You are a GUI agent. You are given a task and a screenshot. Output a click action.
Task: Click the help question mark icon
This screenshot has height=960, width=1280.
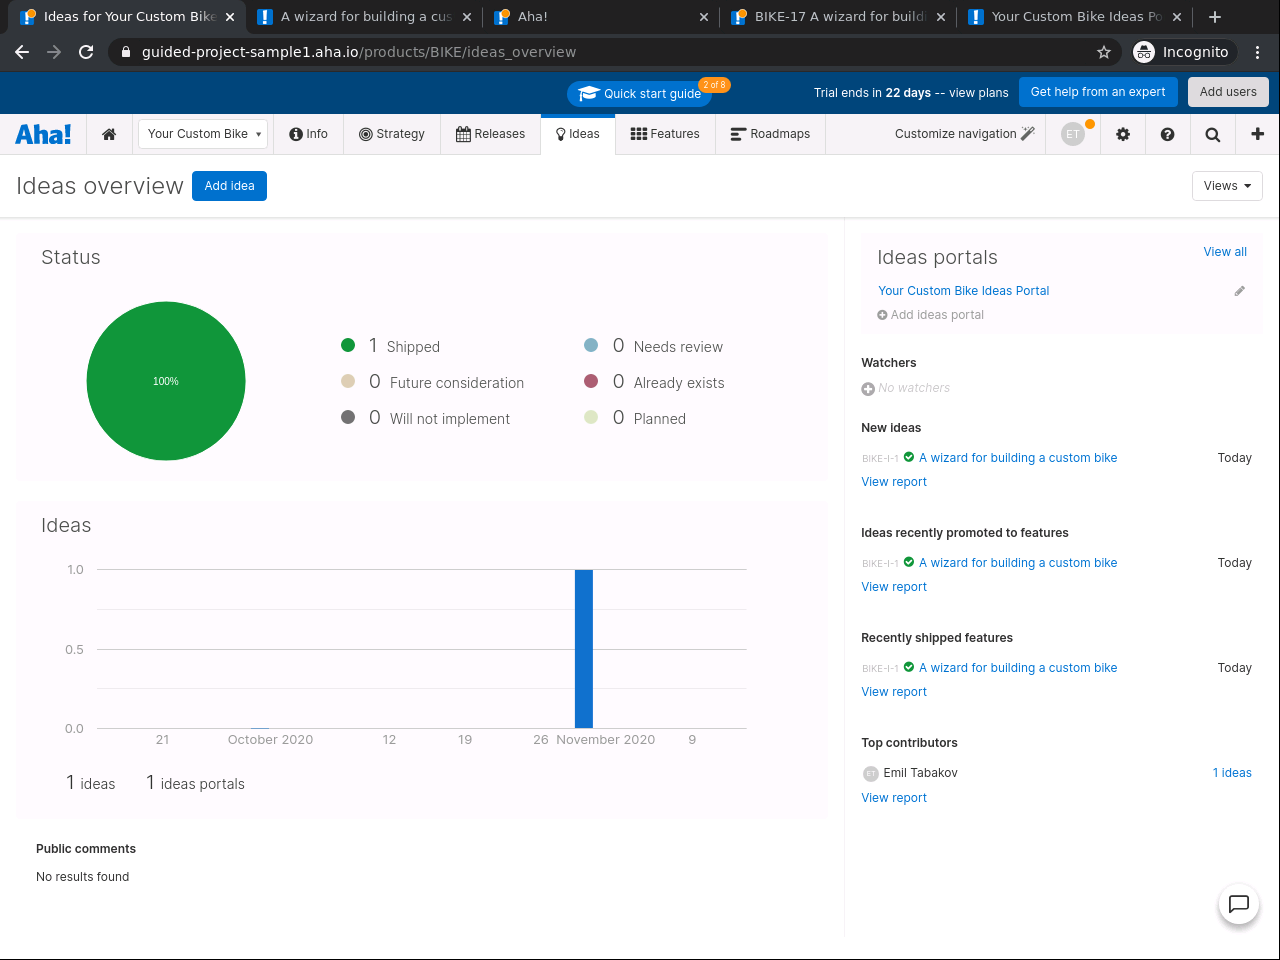pyautogui.click(x=1167, y=134)
